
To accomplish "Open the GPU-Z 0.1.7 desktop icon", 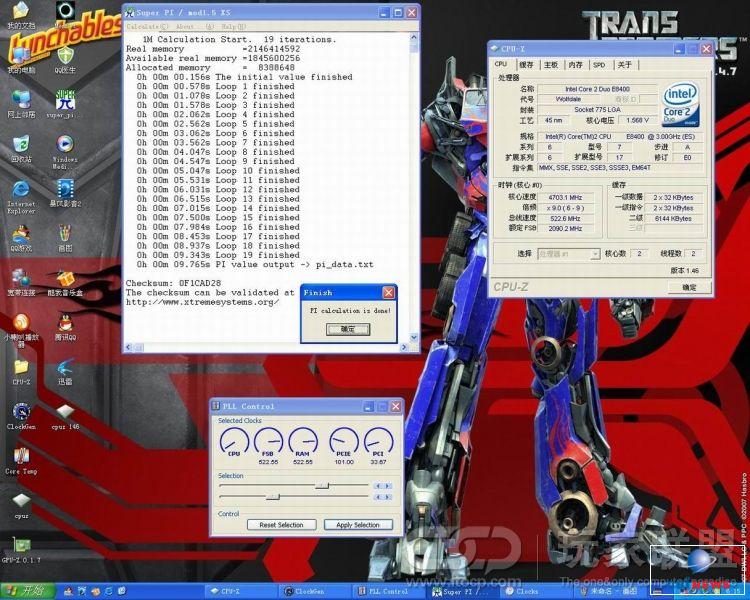I will pyautogui.click(x=21, y=550).
